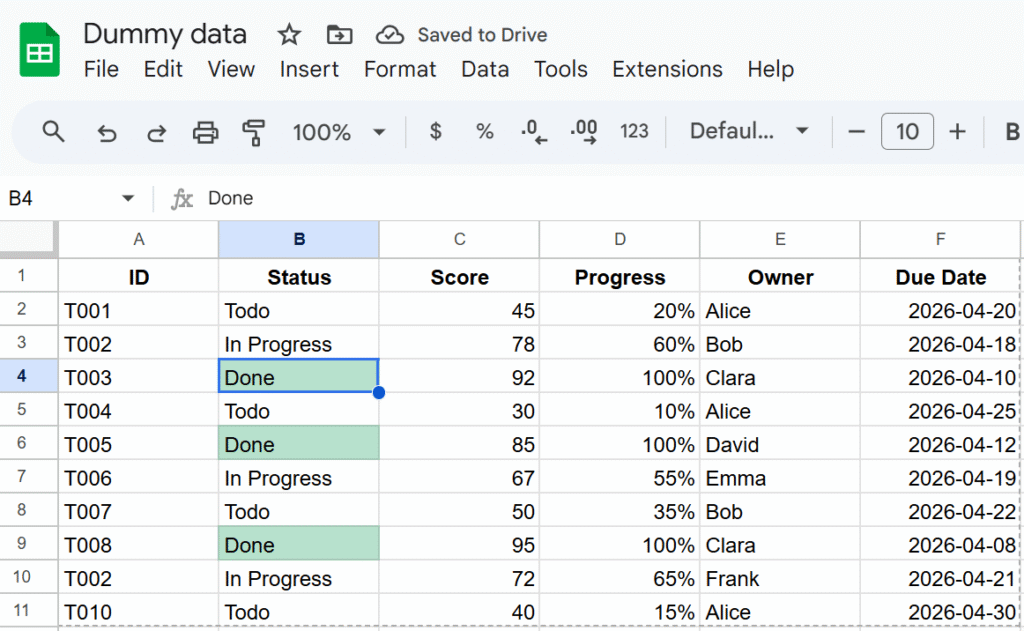Click the Move to folder icon

[x=340, y=35]
